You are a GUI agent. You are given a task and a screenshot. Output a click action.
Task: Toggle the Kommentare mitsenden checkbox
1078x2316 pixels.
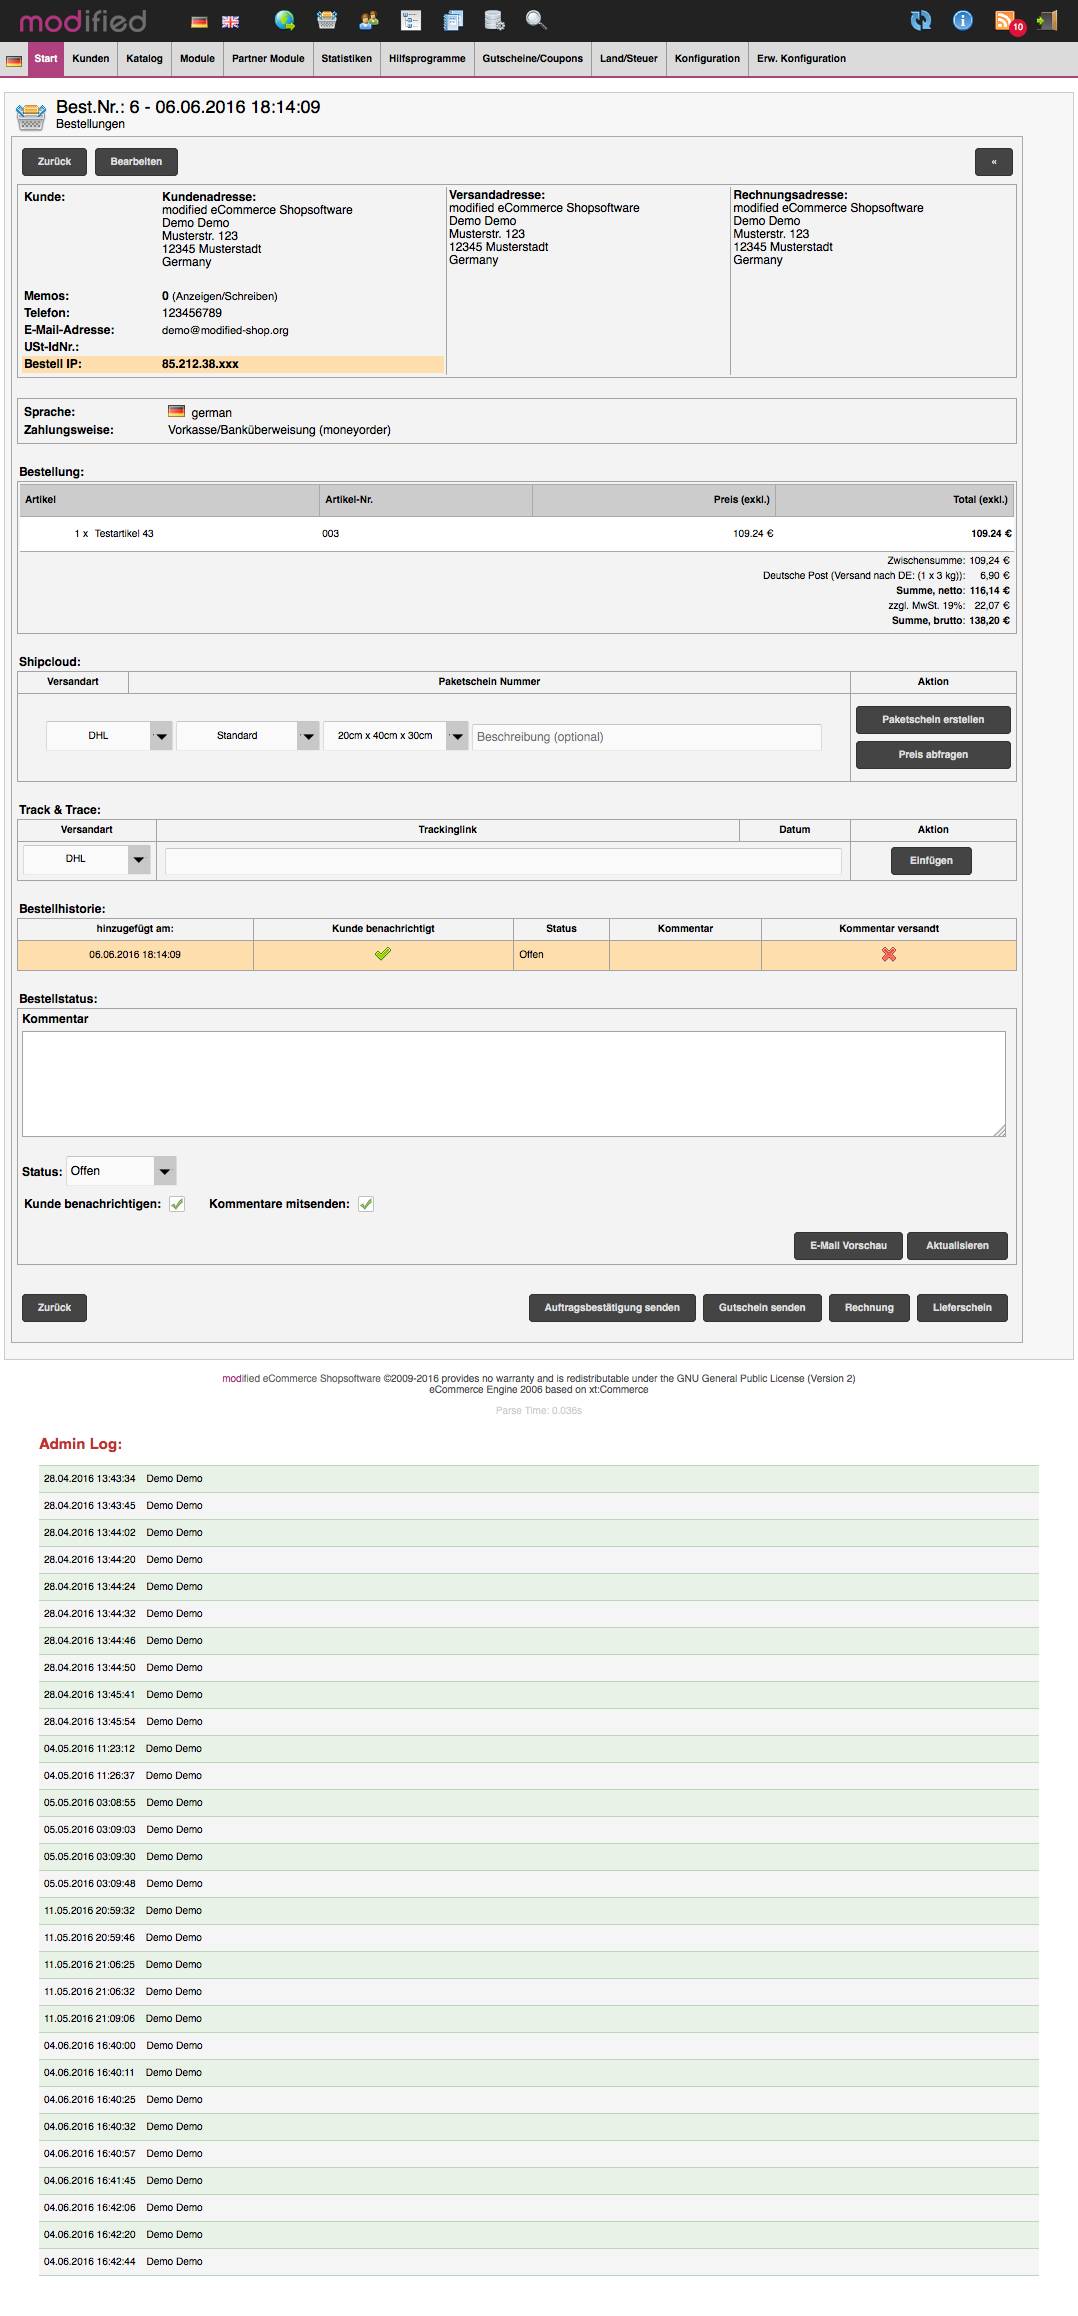point(366,1204)
